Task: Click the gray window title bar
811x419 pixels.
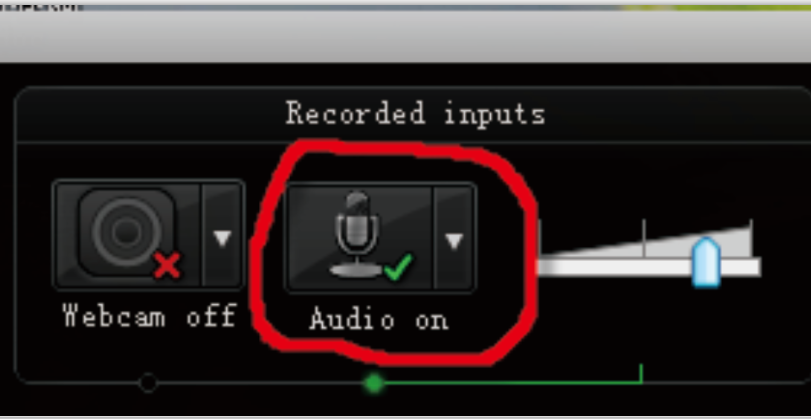Action: 406,36
